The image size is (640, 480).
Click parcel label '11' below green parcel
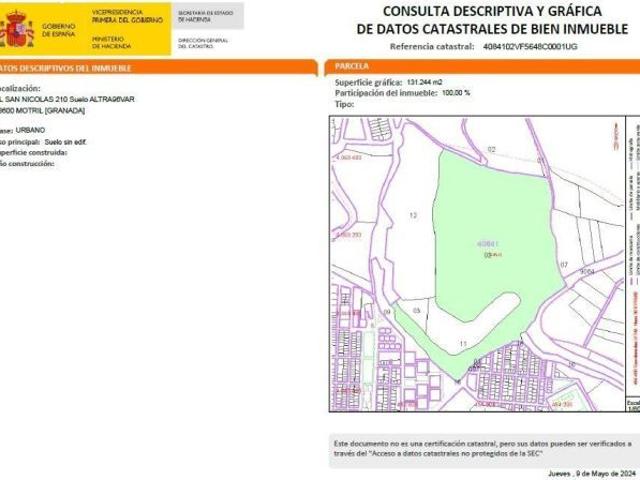point(463,344)
